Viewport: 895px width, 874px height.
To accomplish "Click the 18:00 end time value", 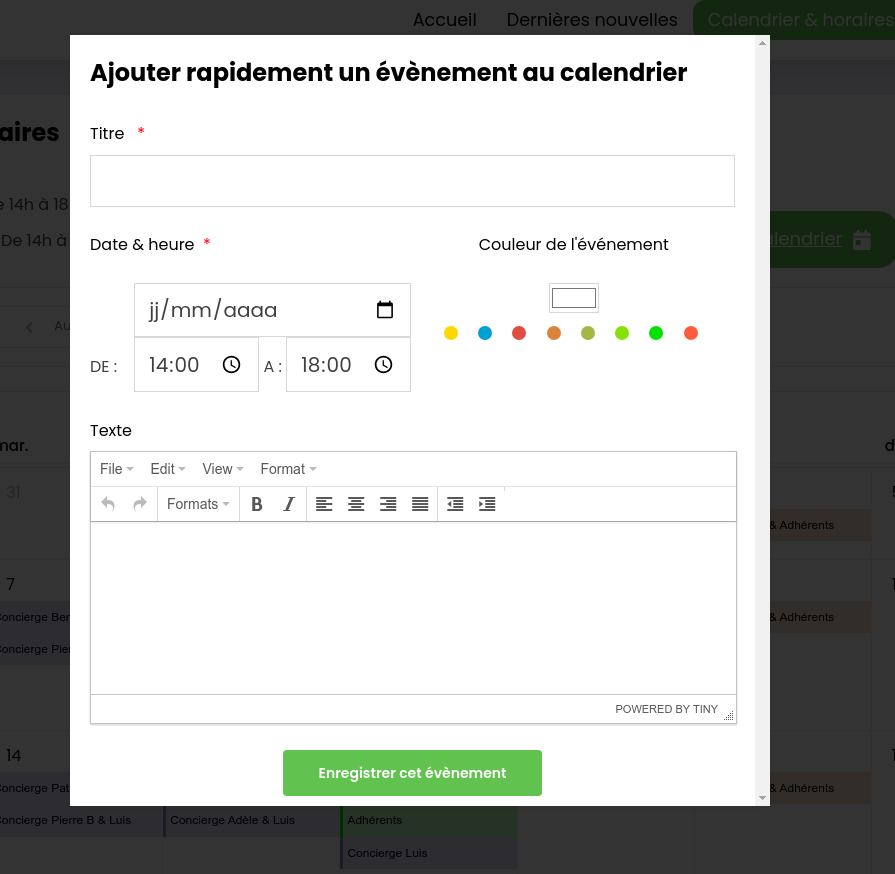I will tap(326, 365).
